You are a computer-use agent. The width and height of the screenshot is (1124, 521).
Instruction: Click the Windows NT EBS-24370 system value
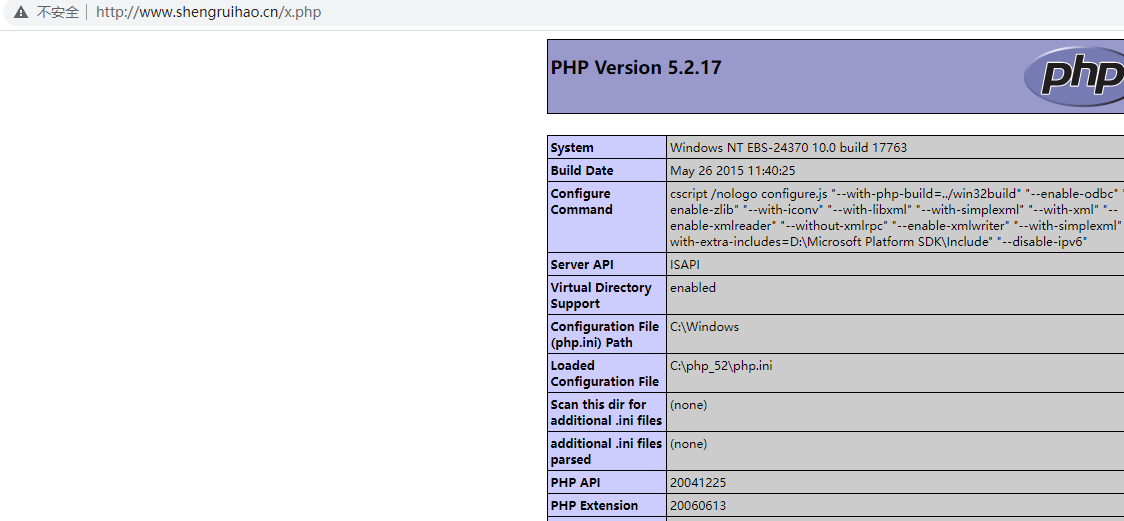pyautogui.click(x=788, y=148)
